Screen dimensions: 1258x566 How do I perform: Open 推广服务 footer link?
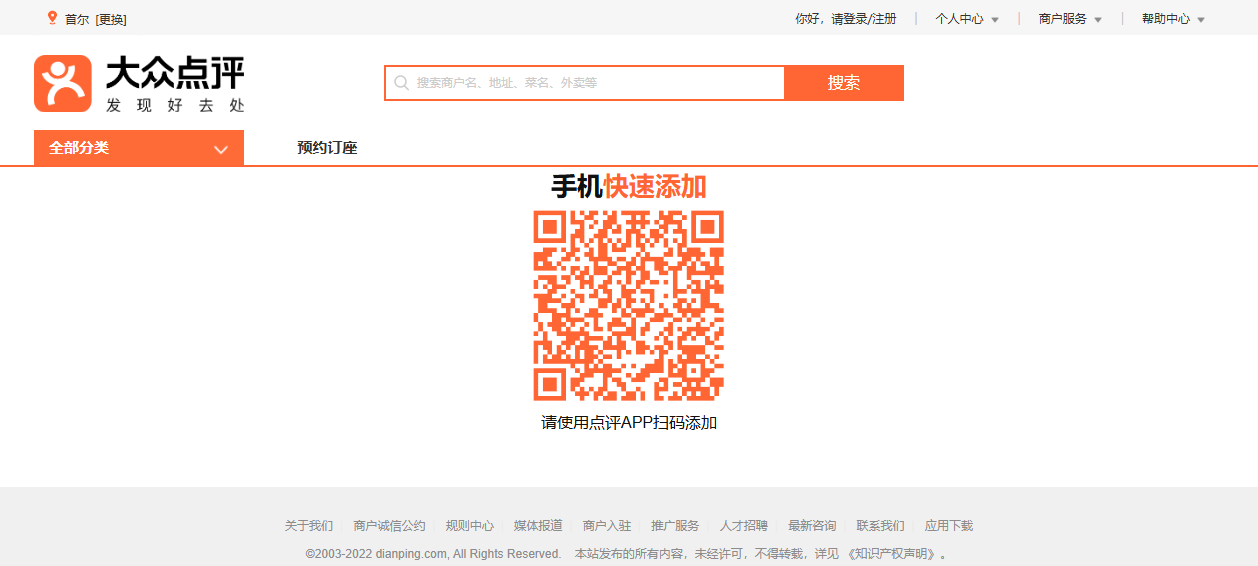pyautogui.click(x=675, y=526)
